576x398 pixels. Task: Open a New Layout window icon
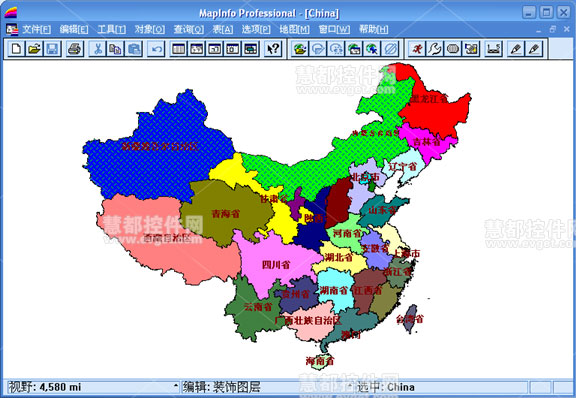tap(233, 49)
